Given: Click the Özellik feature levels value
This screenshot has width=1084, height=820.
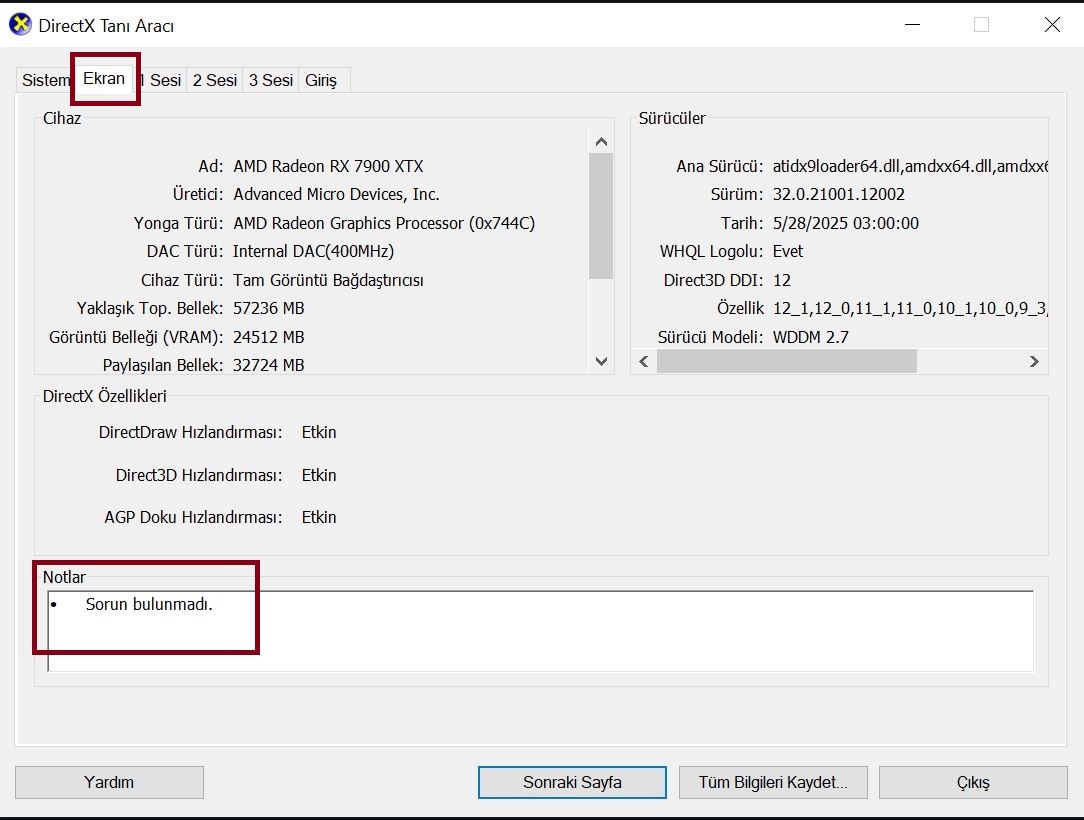Looking at the screenshot, I should tap(910, 308).
